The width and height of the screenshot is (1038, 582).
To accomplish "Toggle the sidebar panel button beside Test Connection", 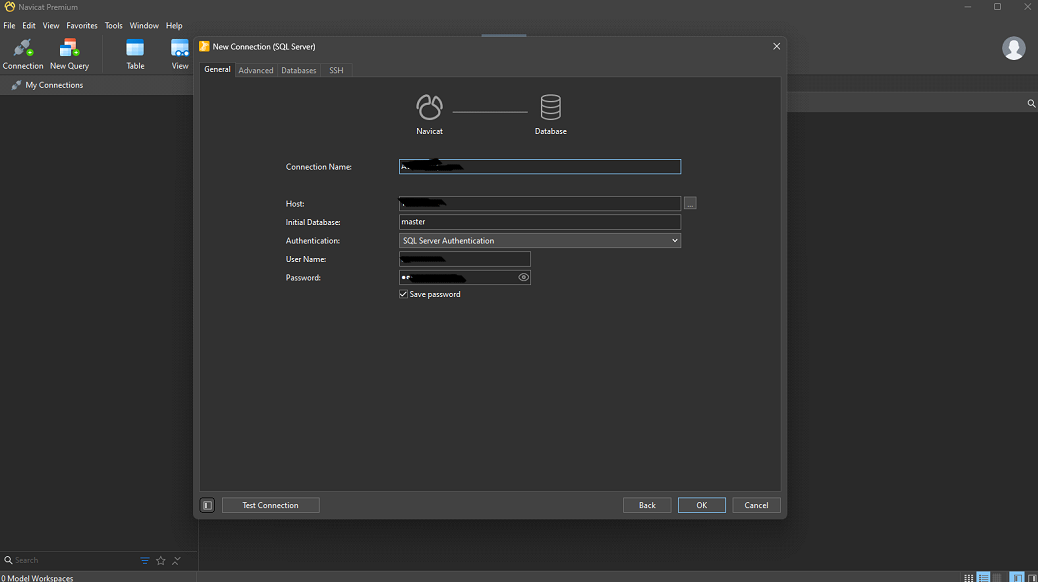I will click(207, 505).
